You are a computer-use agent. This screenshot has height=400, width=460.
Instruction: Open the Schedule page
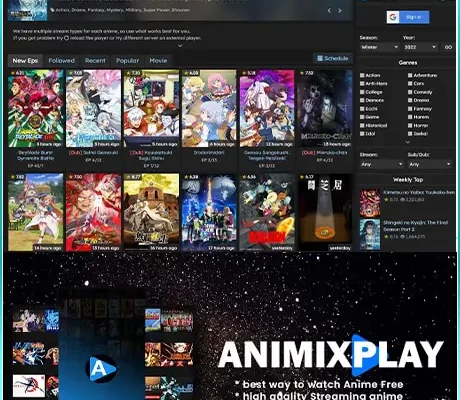click(x=333, y=58)
